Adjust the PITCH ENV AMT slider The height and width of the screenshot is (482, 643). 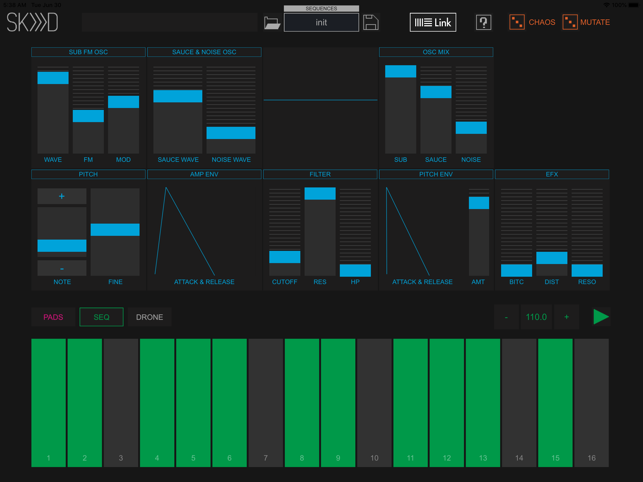[x=479, y=232]
